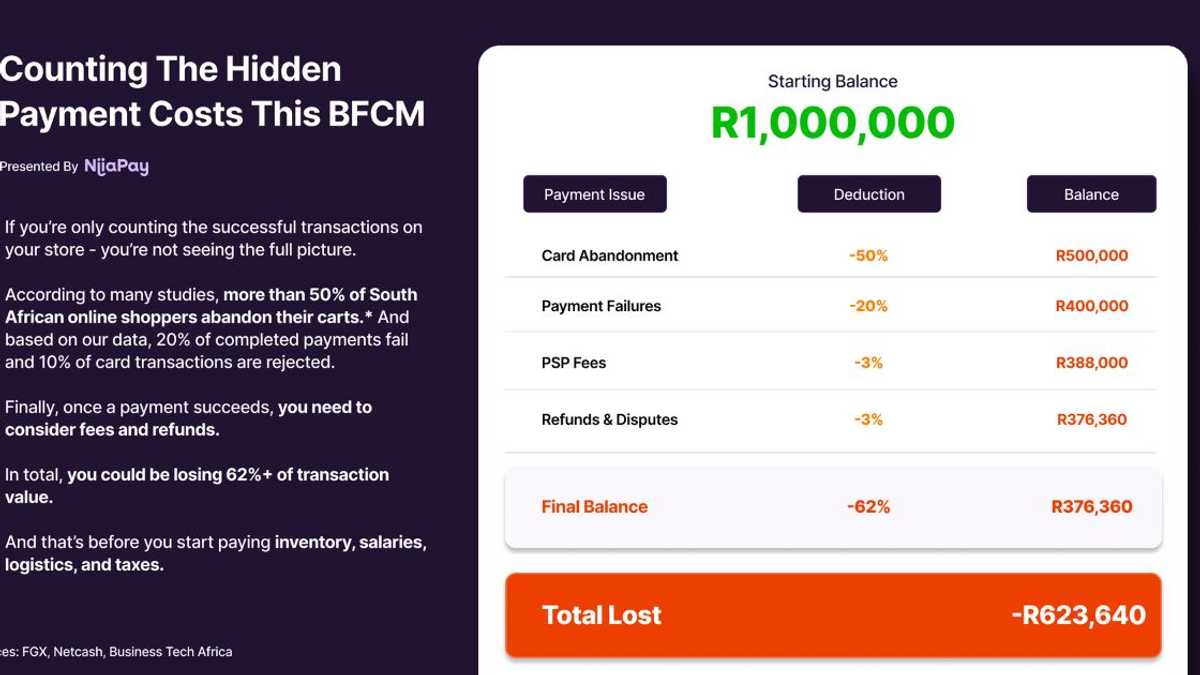Click the -50% deduction value
1200x675 pixels.
pos(868,256)
